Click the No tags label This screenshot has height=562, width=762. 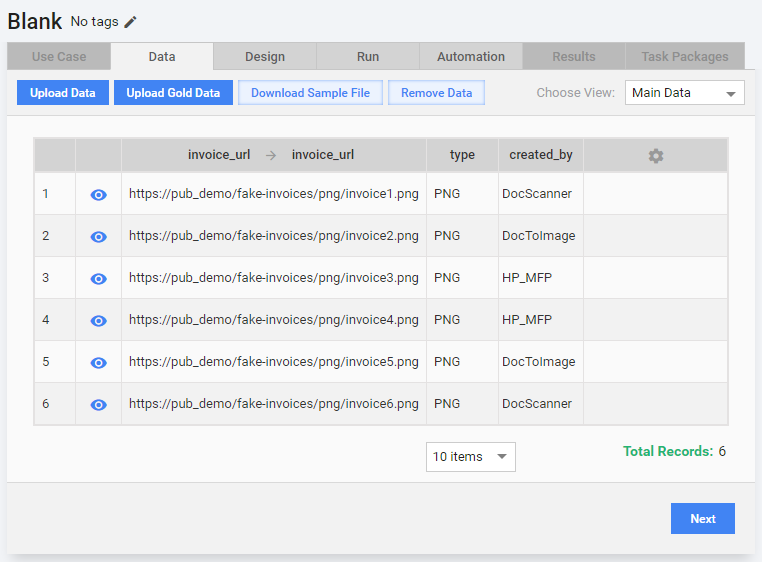pyautogui.click(x=94, y=22)
